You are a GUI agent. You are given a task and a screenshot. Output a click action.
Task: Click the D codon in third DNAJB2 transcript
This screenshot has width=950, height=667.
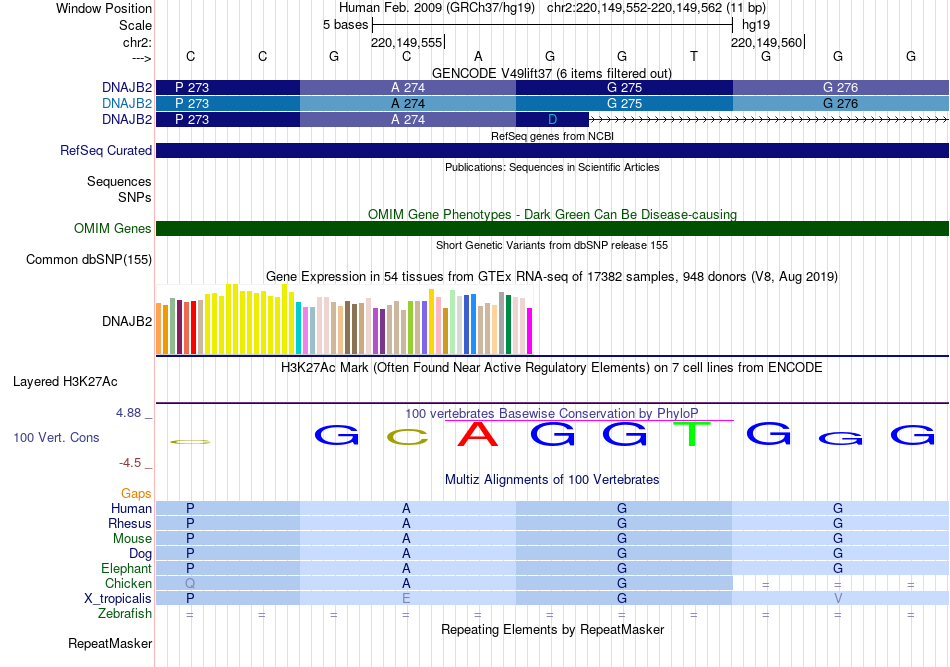tap(552, 119)
